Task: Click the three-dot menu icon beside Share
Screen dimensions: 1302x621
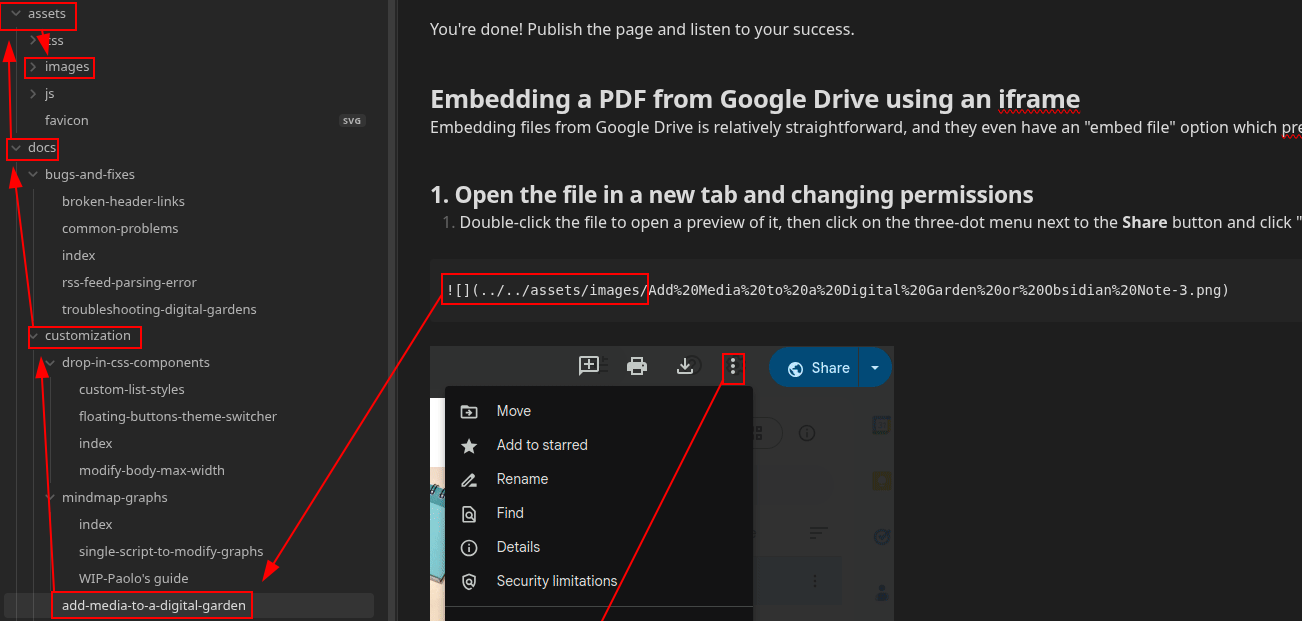Action: [x=733, y=367]
